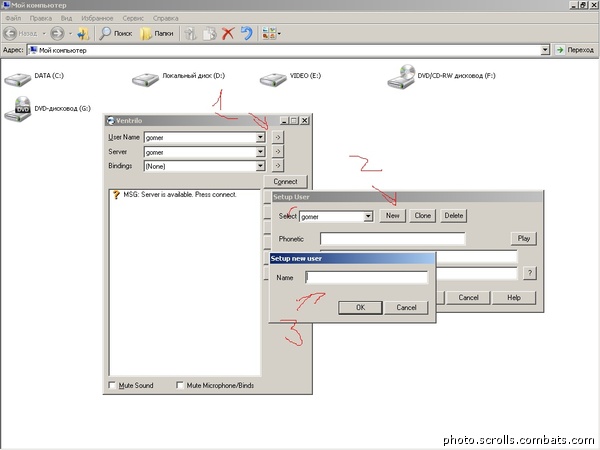
Task: Click Help in Setup User dialog
Action: tap(514, 297)
